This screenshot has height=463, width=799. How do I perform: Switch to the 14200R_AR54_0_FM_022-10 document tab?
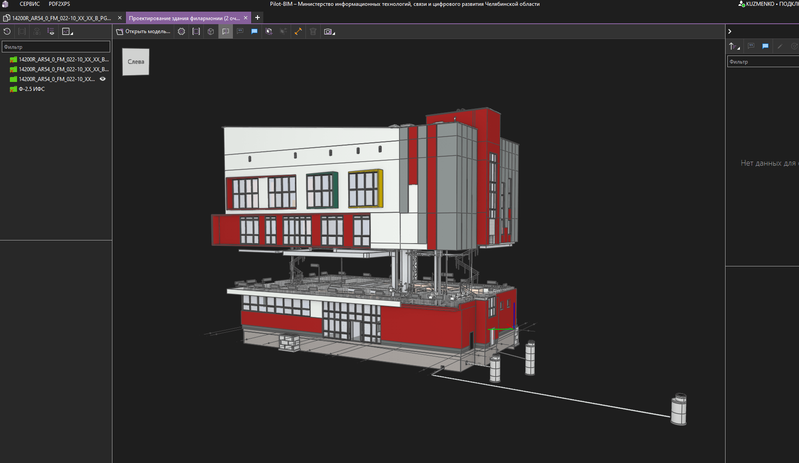61,18
